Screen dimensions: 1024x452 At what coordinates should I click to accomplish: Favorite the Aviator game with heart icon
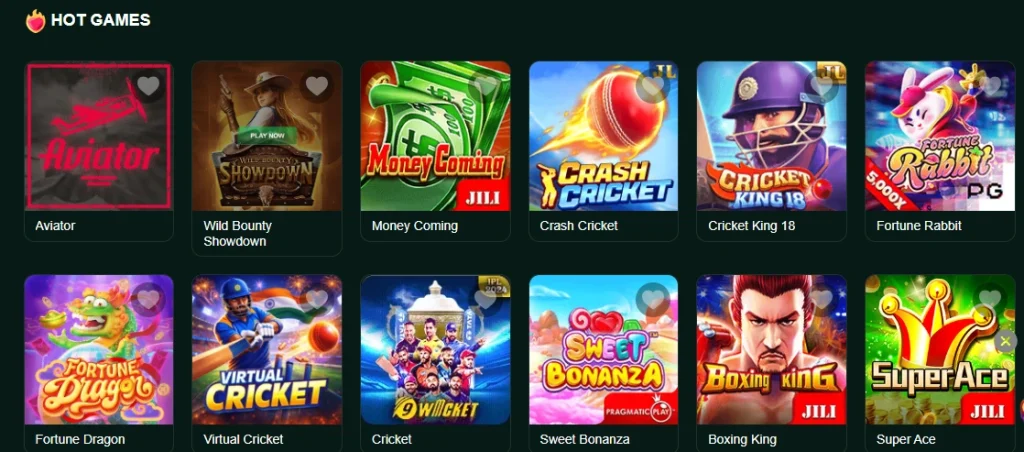148,86
